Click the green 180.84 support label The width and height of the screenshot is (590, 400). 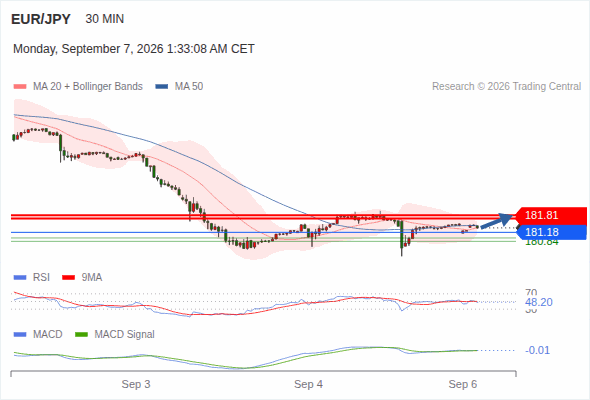click(x=542, y=242)
